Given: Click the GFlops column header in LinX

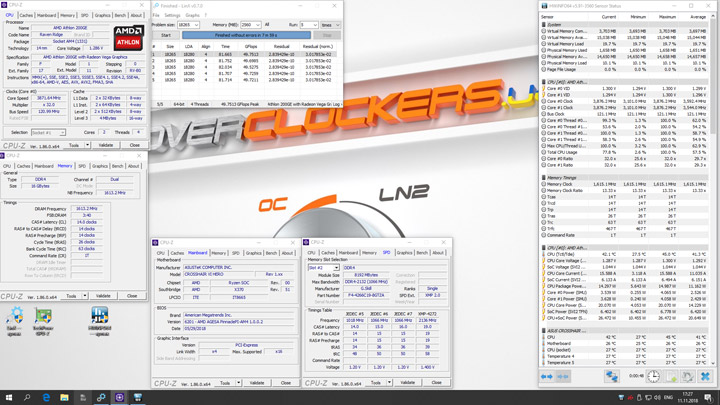Looking at the screenshot, I should (251, 46).
